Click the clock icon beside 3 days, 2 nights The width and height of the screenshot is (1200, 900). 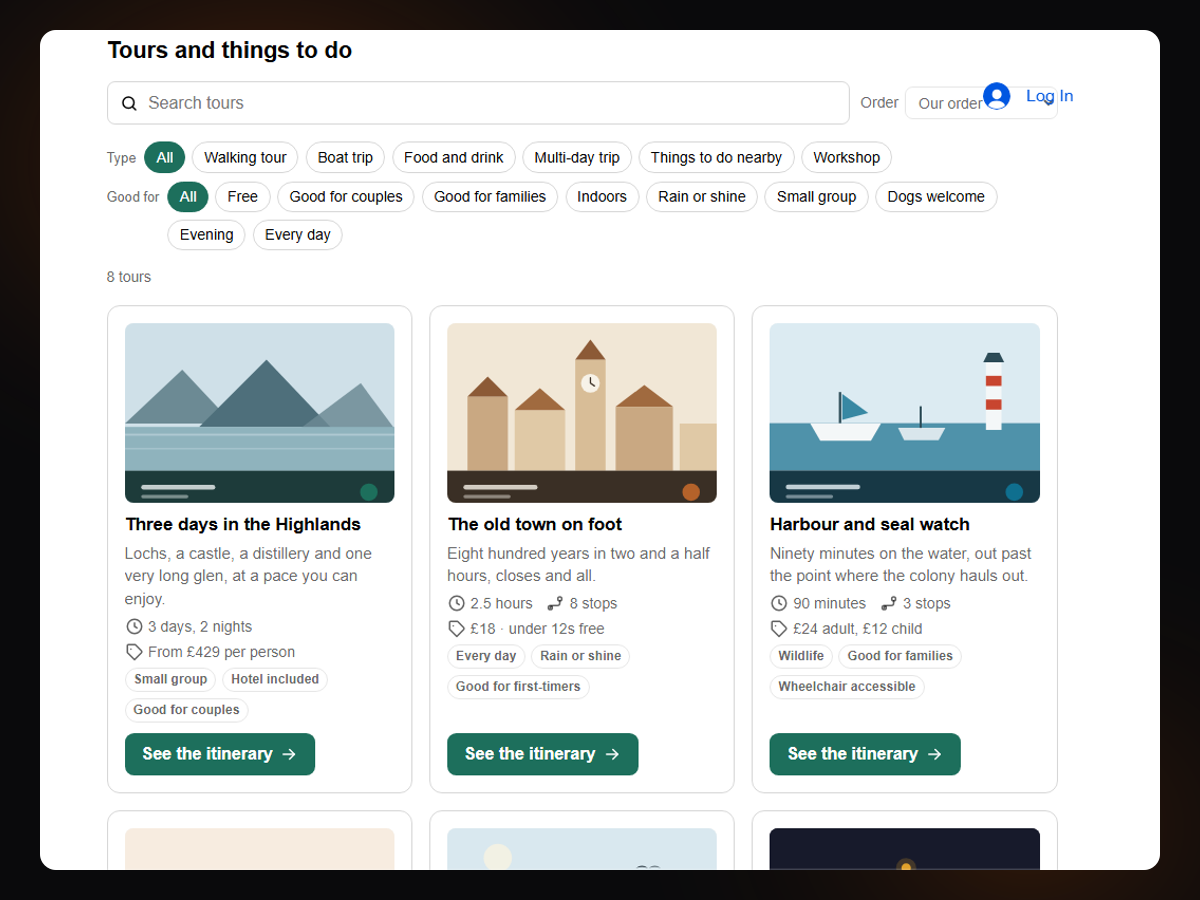pos(134,627)
